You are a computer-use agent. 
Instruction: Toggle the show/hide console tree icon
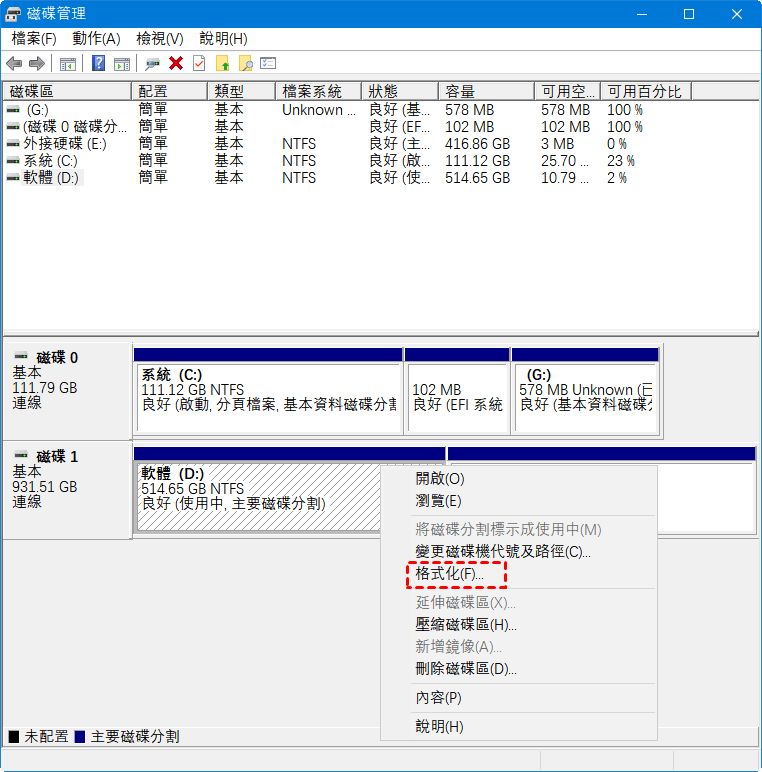pyautogui.click(x=68, y=64)
